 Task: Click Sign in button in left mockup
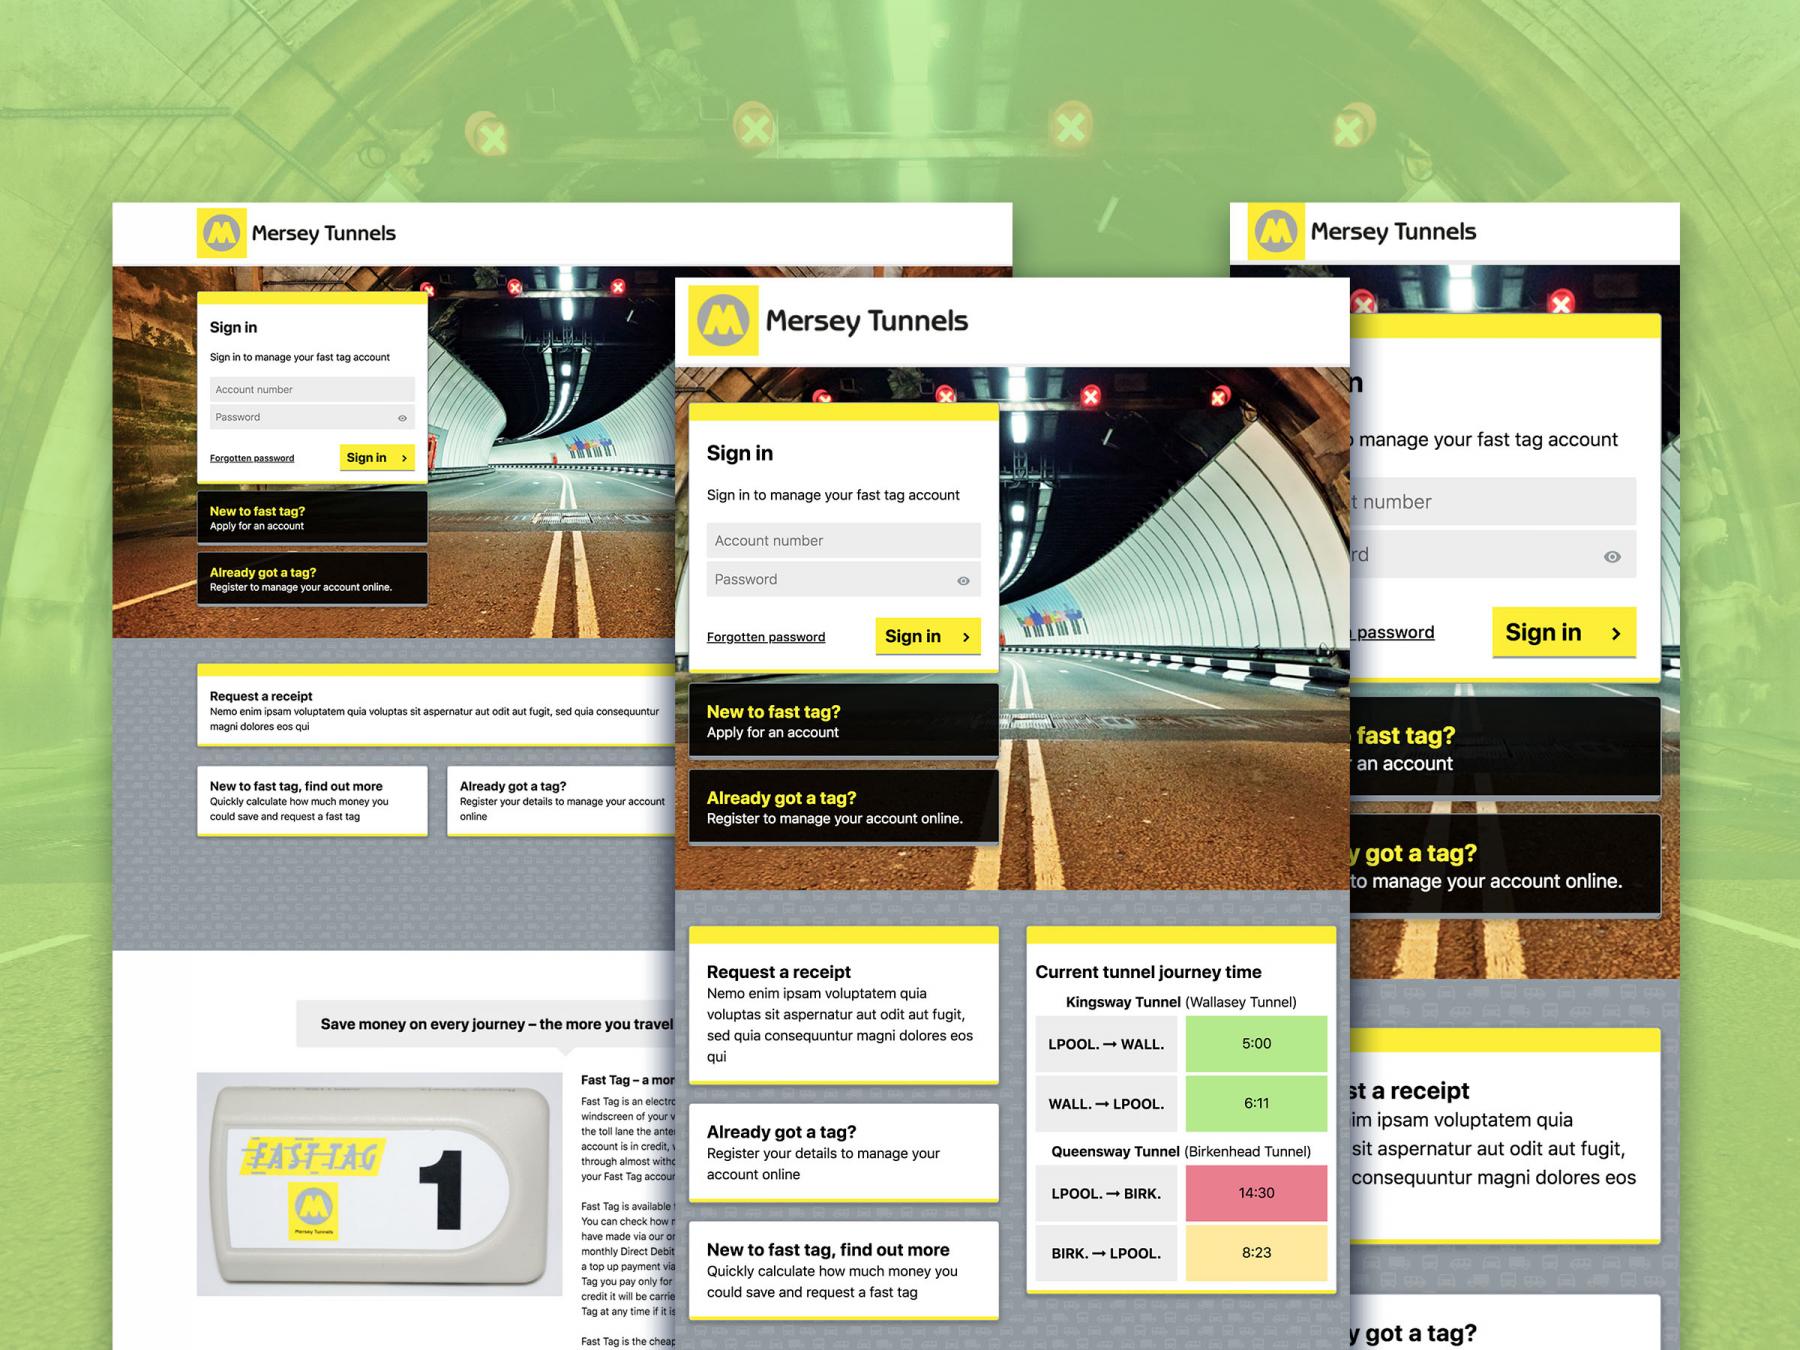(377, 457)
